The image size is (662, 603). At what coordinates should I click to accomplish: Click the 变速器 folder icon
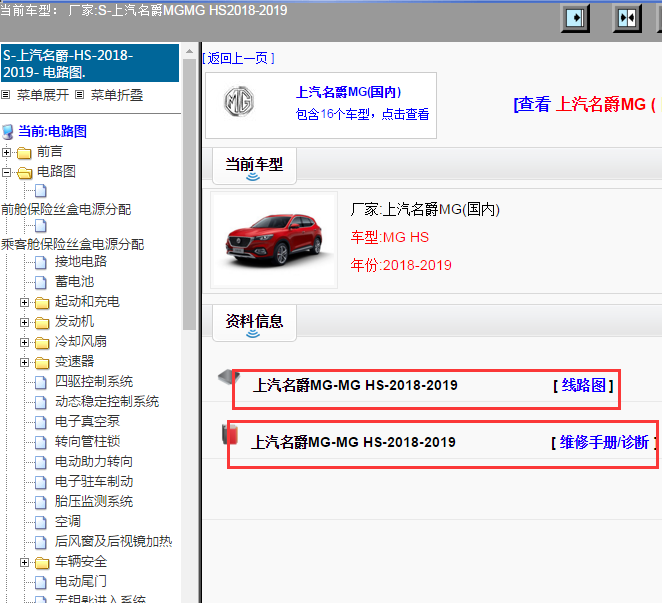point(42,363)
